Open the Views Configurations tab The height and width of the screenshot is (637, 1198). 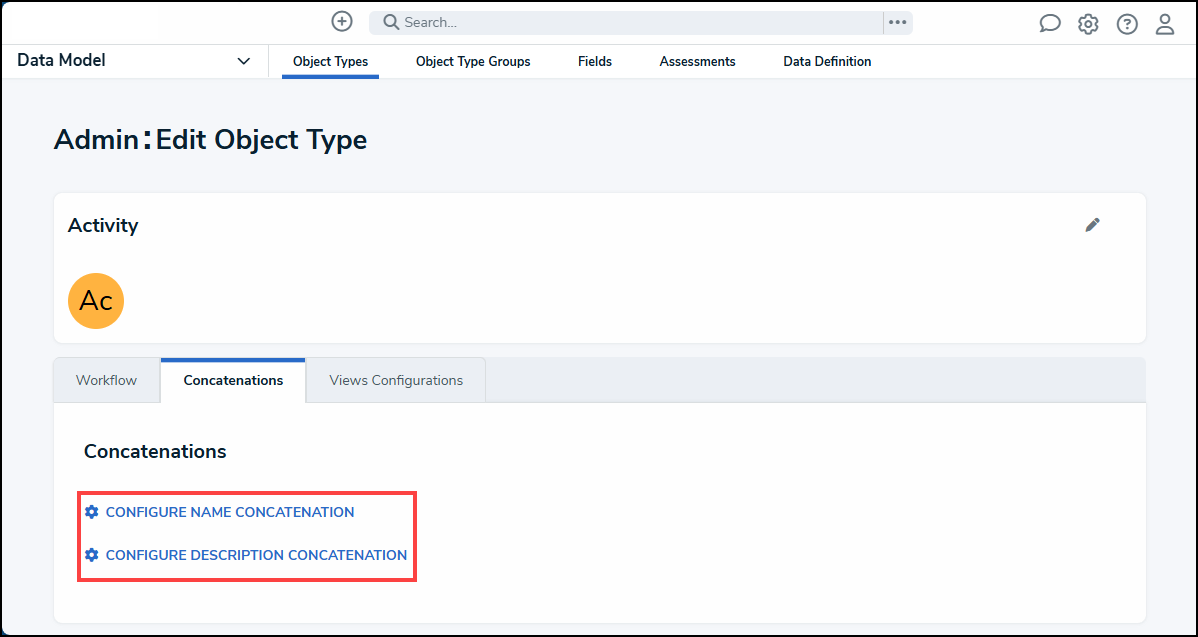click(394, 380)
